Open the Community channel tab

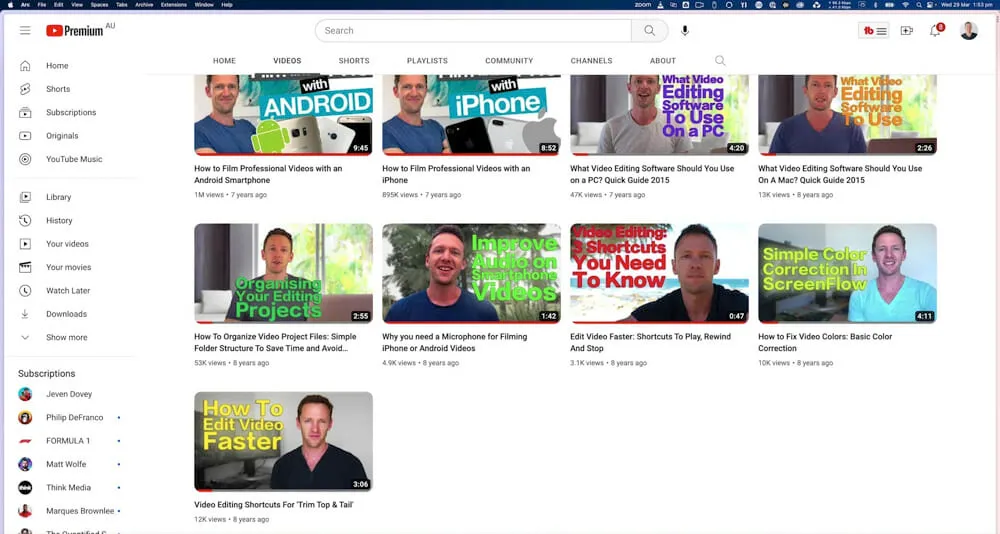coord(509,61)
